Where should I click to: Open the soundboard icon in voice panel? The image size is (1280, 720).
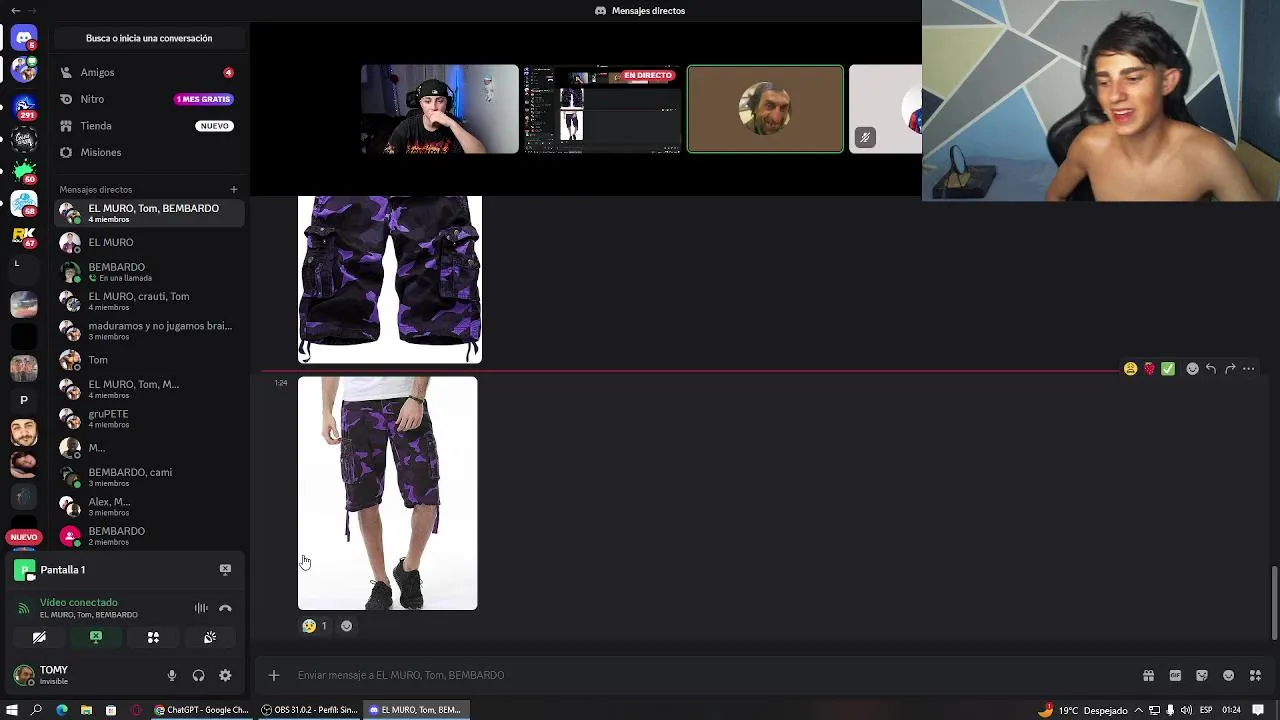(x=210, y=637)
